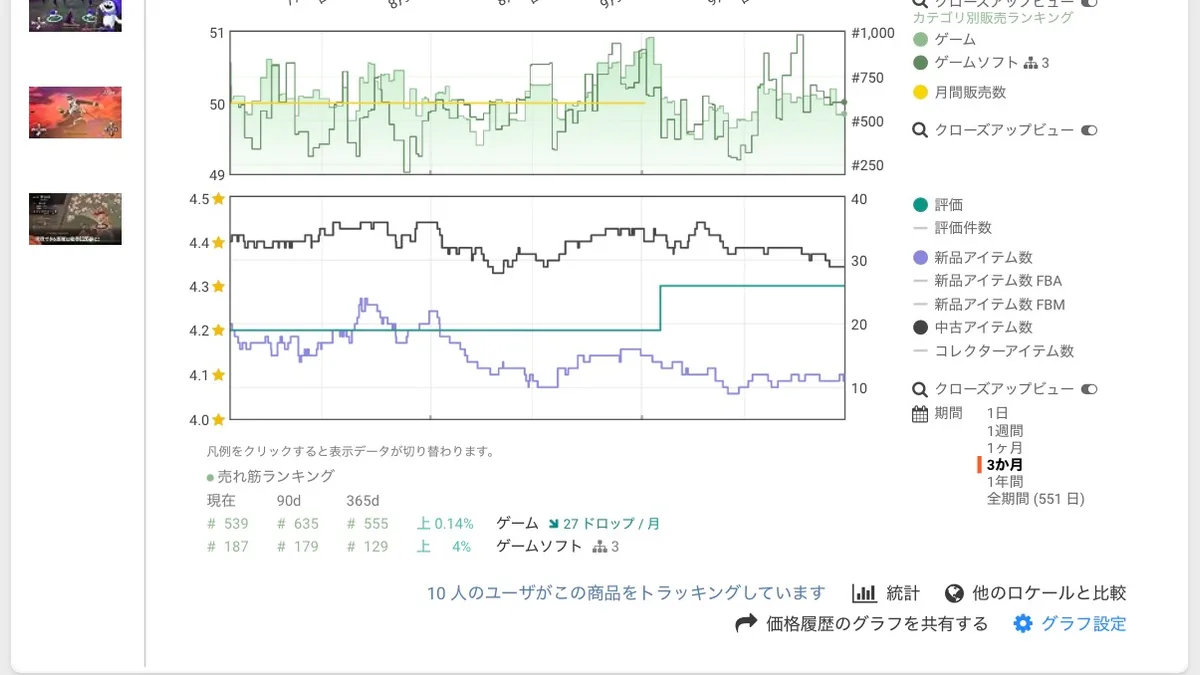Select the 1週間 period range

click(x=1005, y=431)
